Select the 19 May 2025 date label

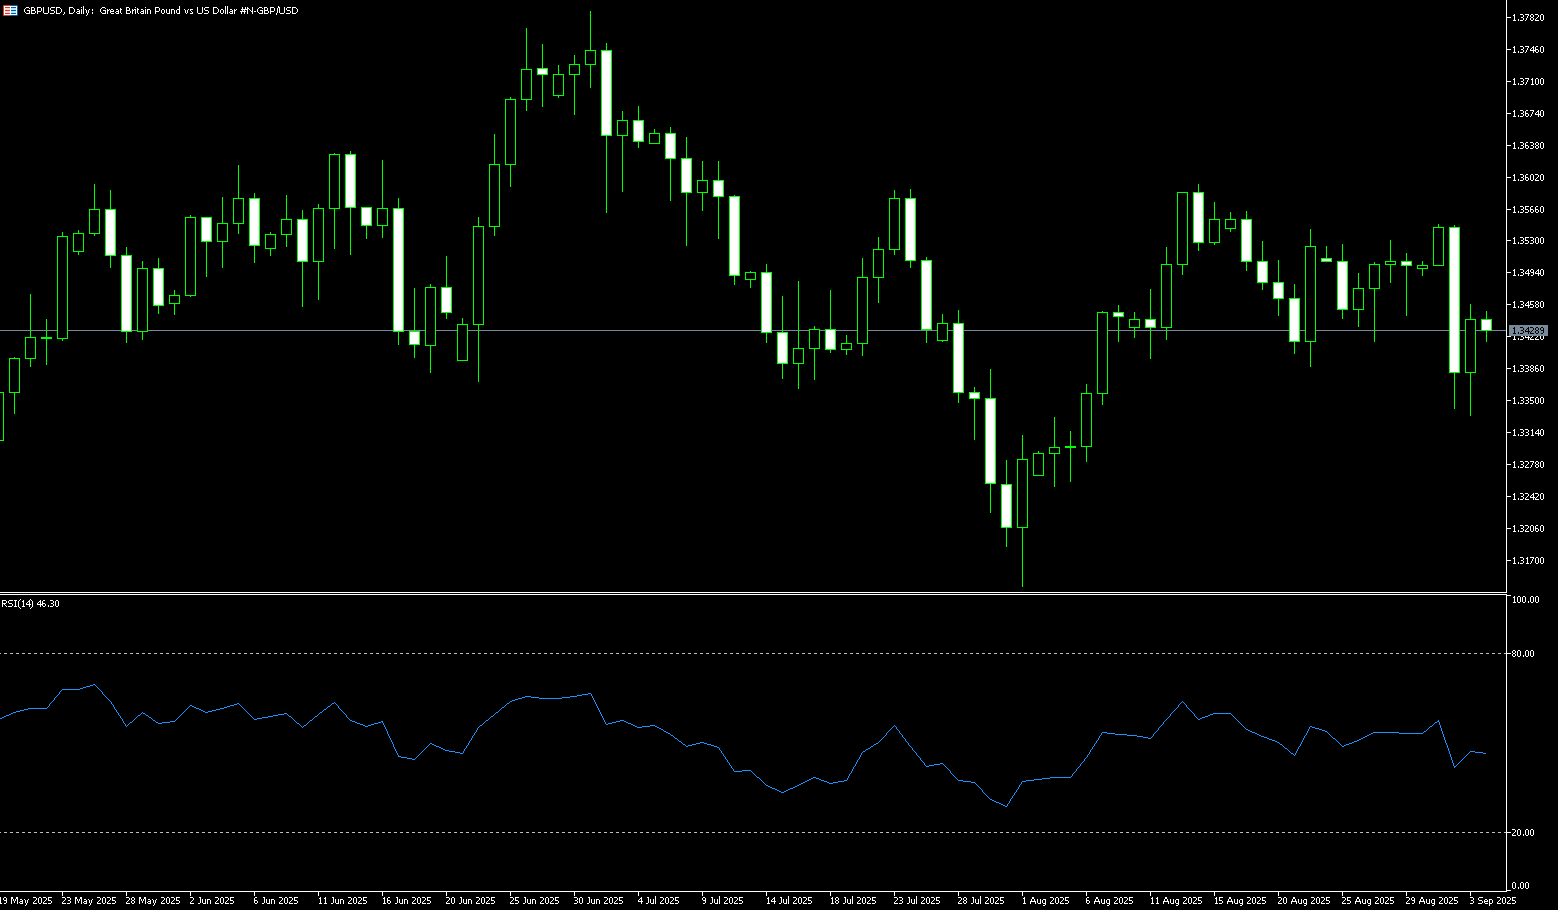coord(26,901)
